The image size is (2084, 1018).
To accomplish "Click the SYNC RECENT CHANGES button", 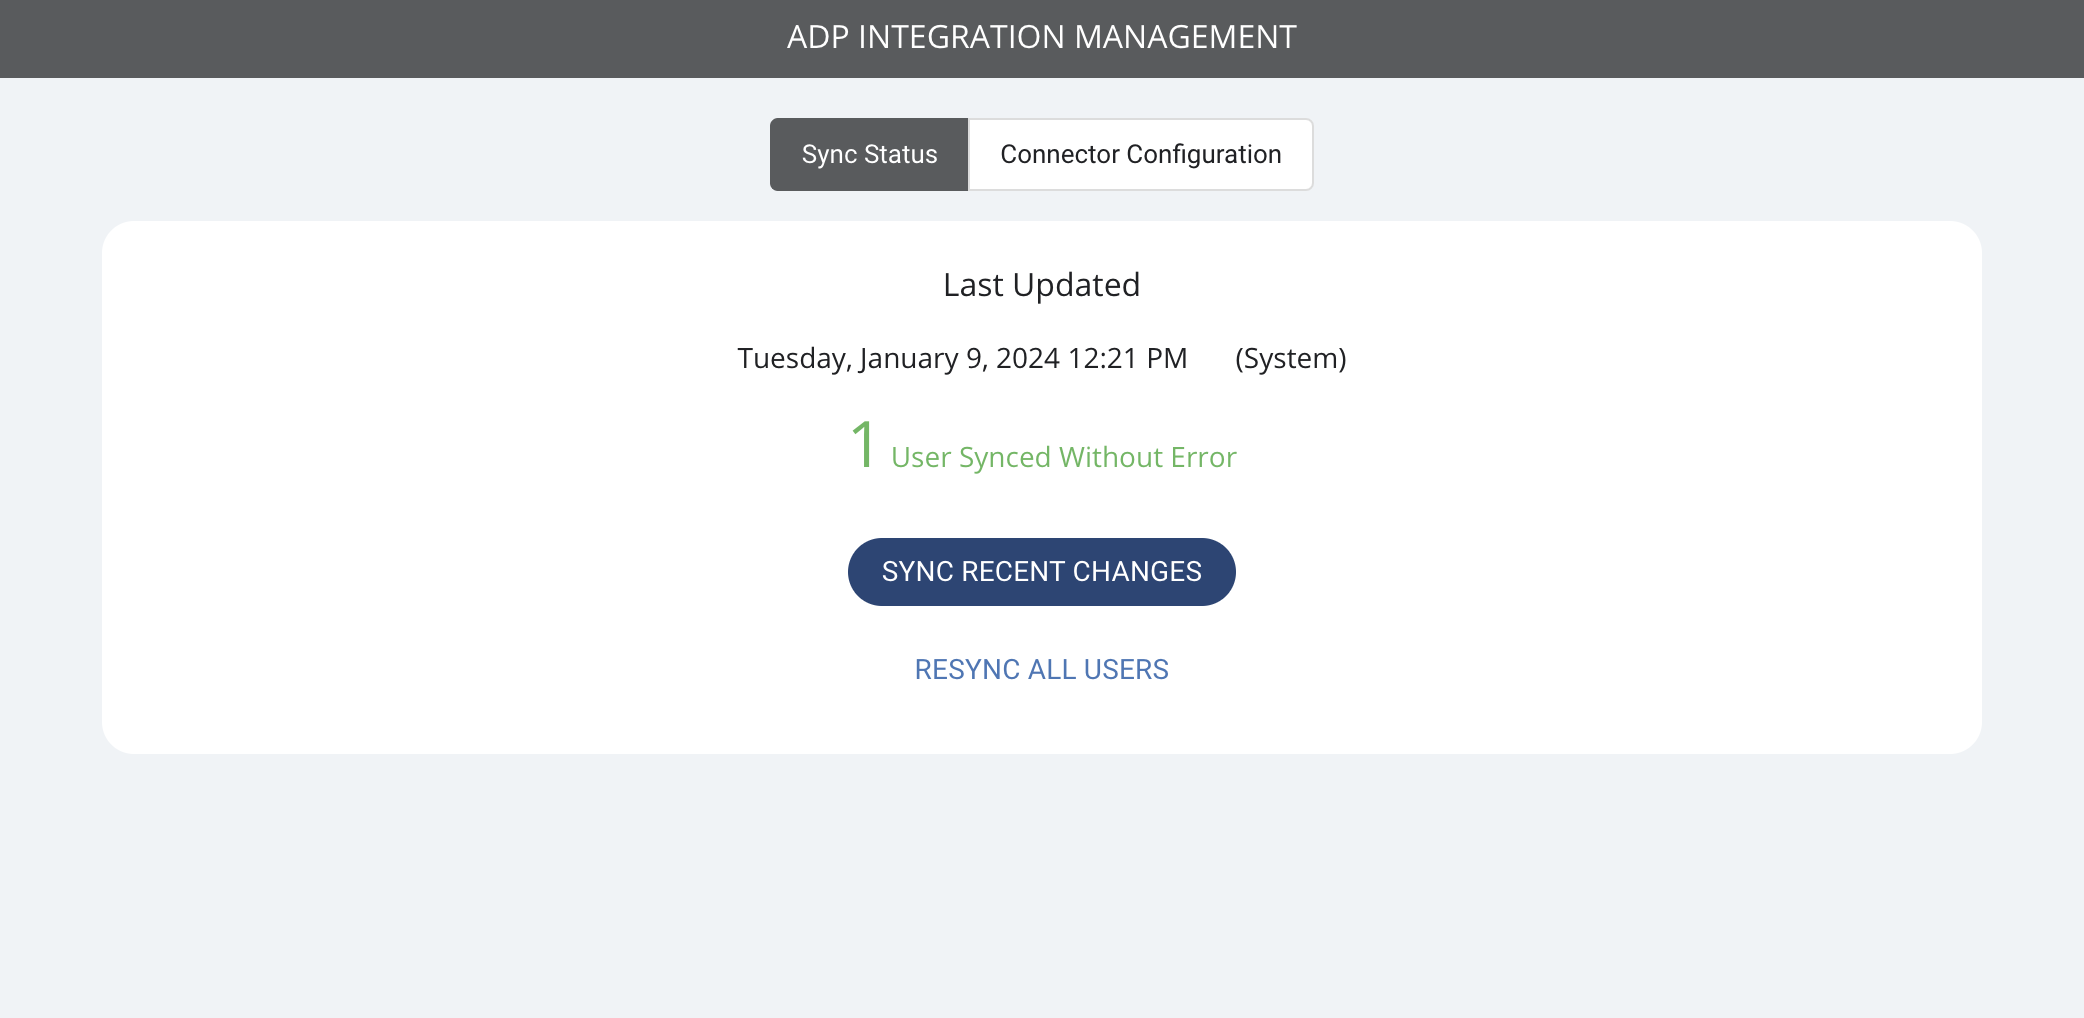I will click(1042, 572).
